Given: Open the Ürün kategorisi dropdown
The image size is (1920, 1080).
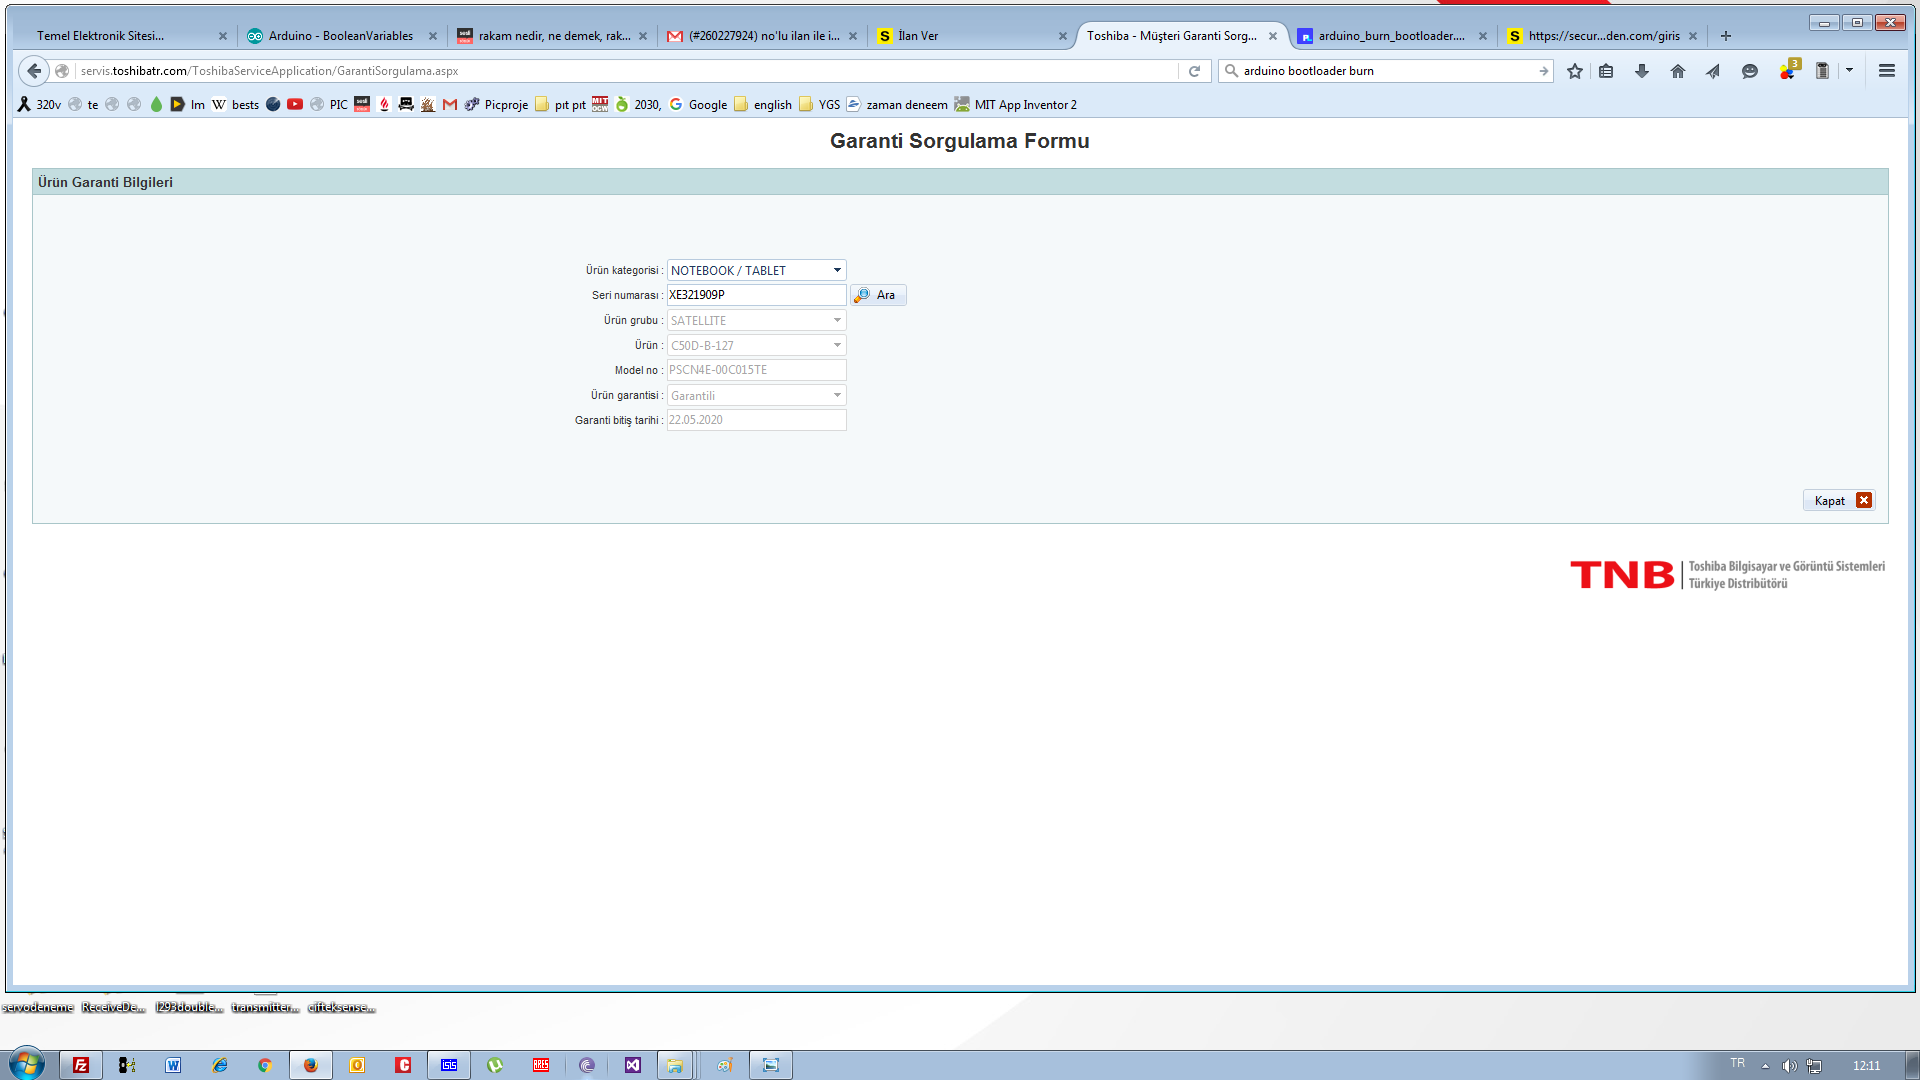Looking at the screenshot, I should (756, 271).
